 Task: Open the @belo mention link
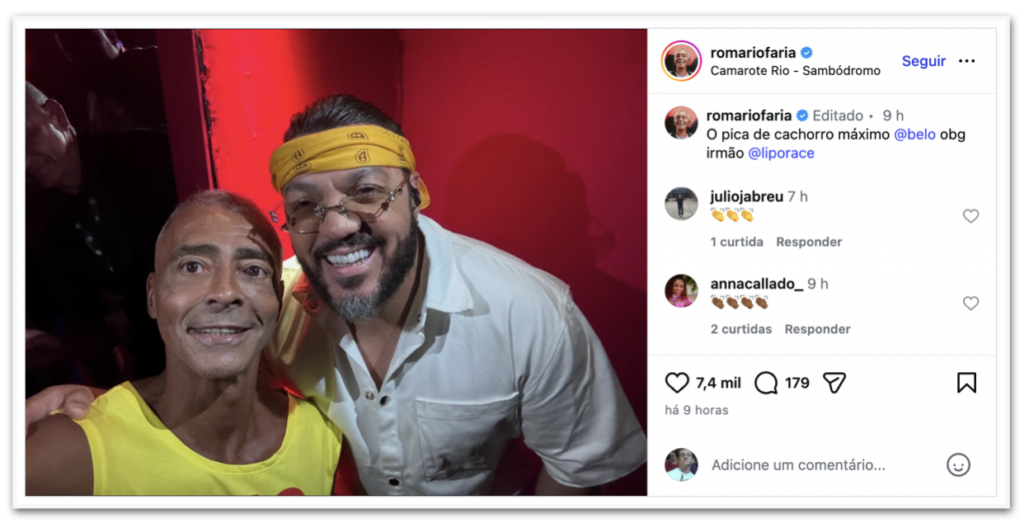(914, 135)
